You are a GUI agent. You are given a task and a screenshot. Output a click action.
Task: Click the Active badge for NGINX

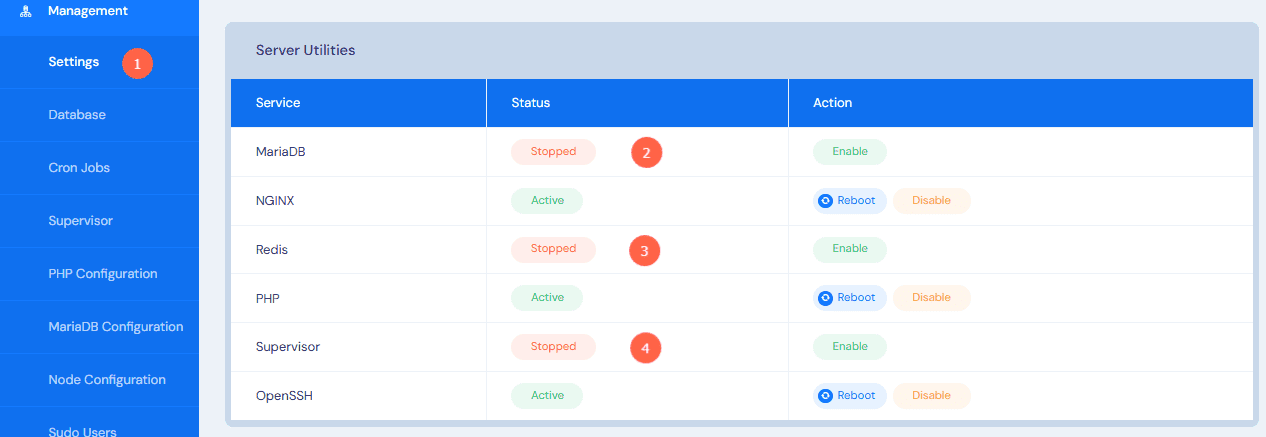tap(547, 200)
